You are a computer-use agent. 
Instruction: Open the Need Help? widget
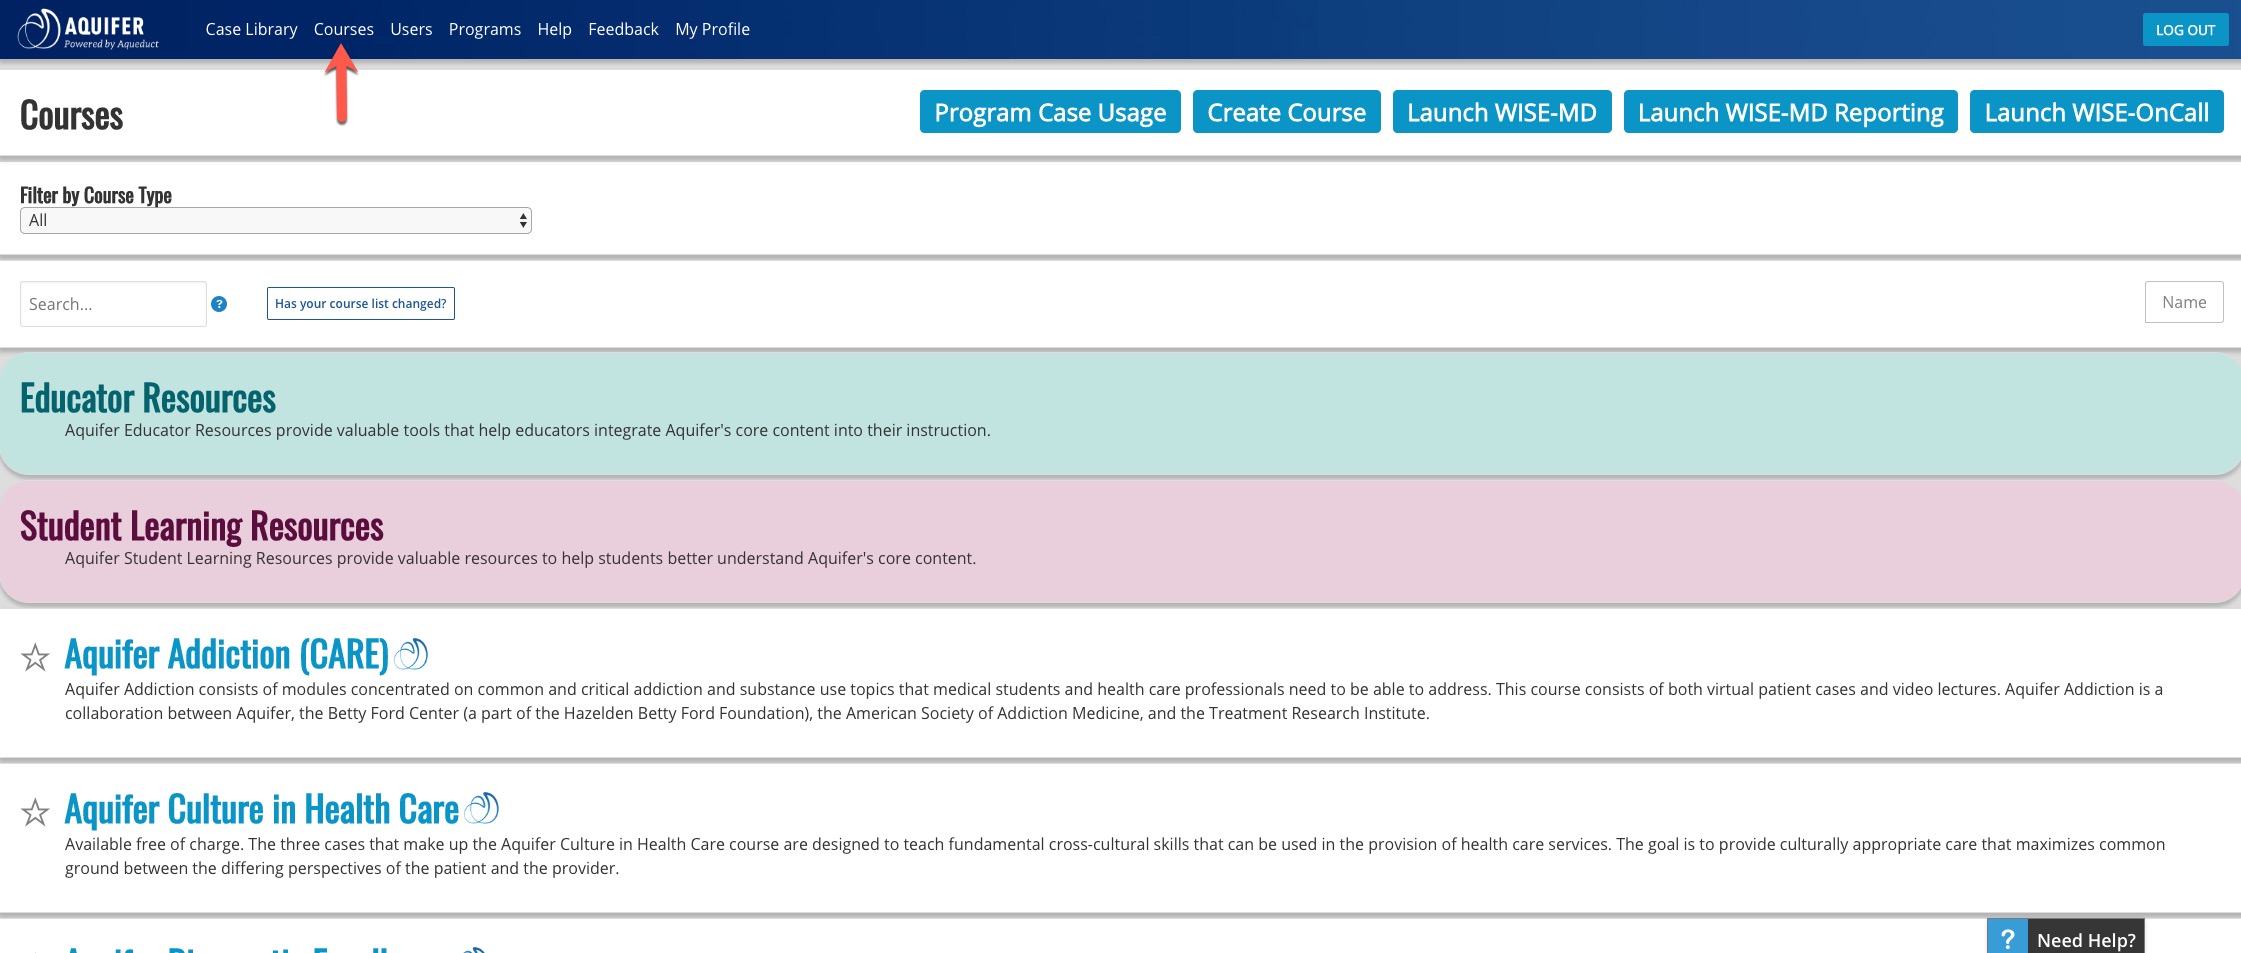tap(2066, 938)
